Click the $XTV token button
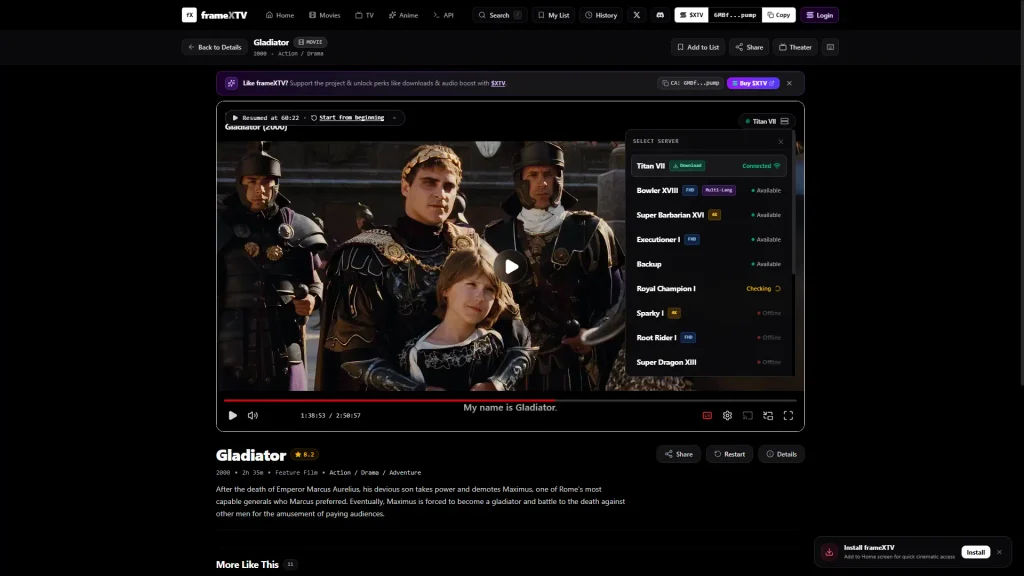The height and width of the screenshot is (576, 1024). pyautogui.click(x=692, y=15)
